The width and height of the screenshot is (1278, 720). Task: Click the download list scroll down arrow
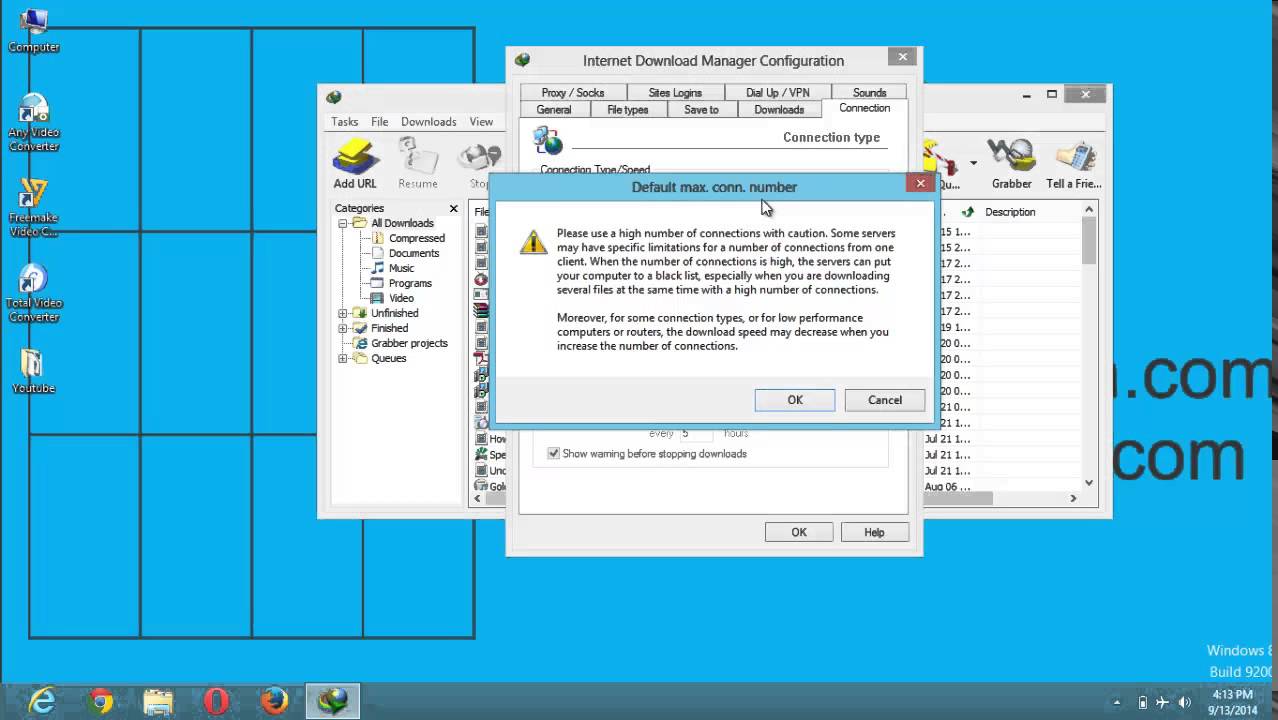click(1089, 482)
